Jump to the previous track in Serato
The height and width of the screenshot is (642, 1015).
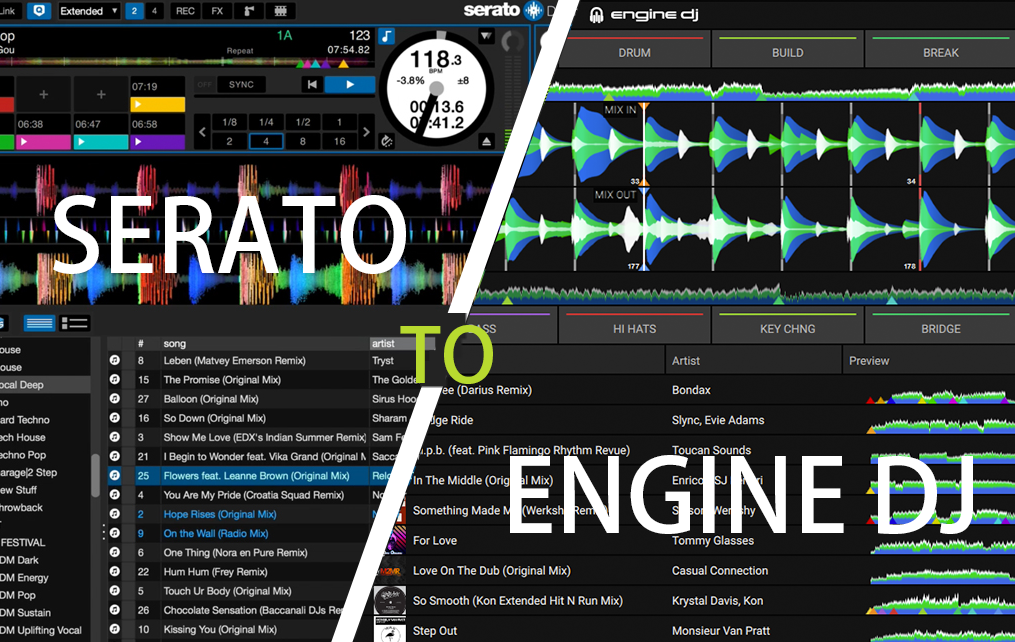tap(312, 84)
